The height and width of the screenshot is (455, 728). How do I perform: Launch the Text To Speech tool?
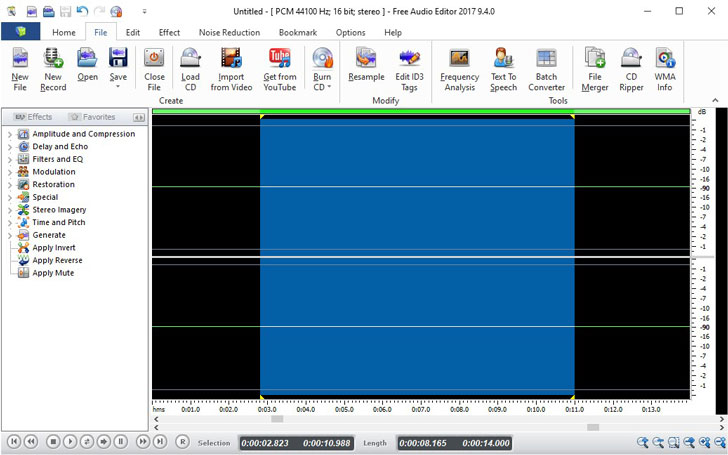[503, 59]
